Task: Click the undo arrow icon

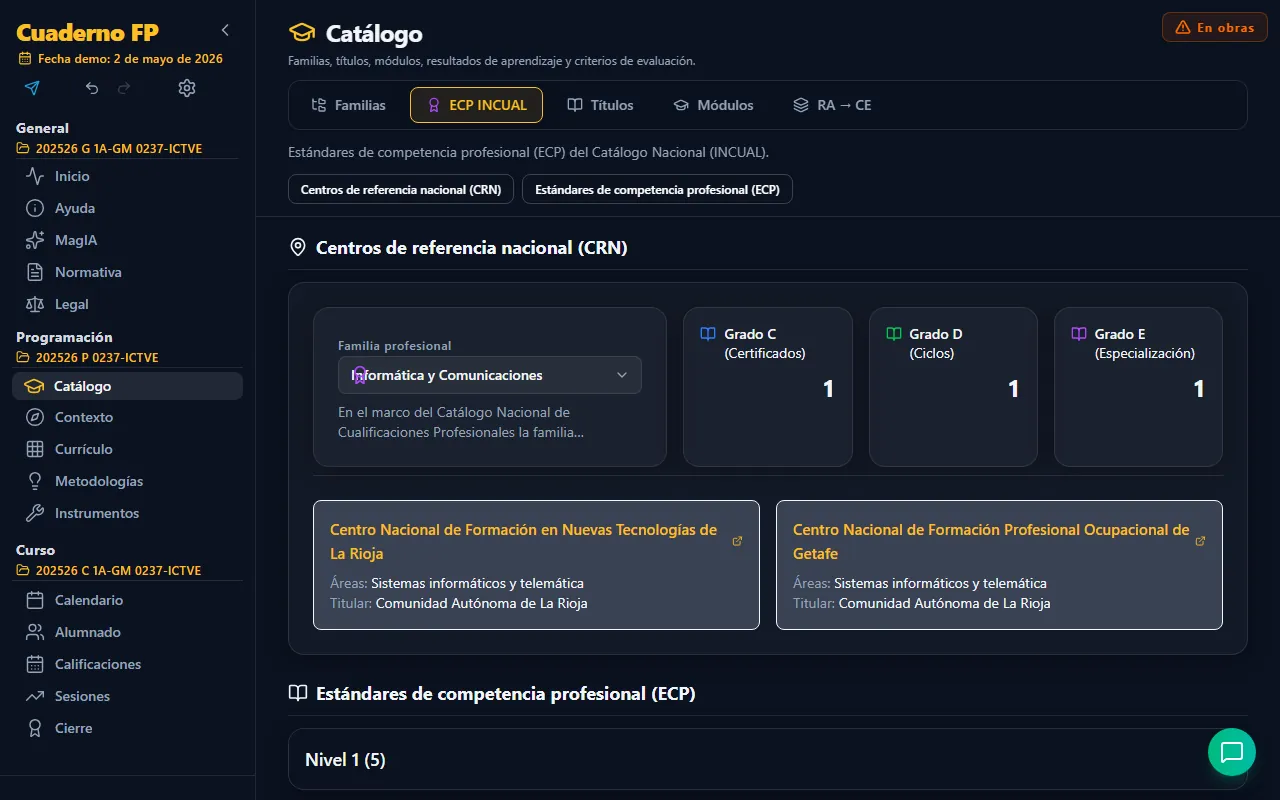Action: point(92,88)
